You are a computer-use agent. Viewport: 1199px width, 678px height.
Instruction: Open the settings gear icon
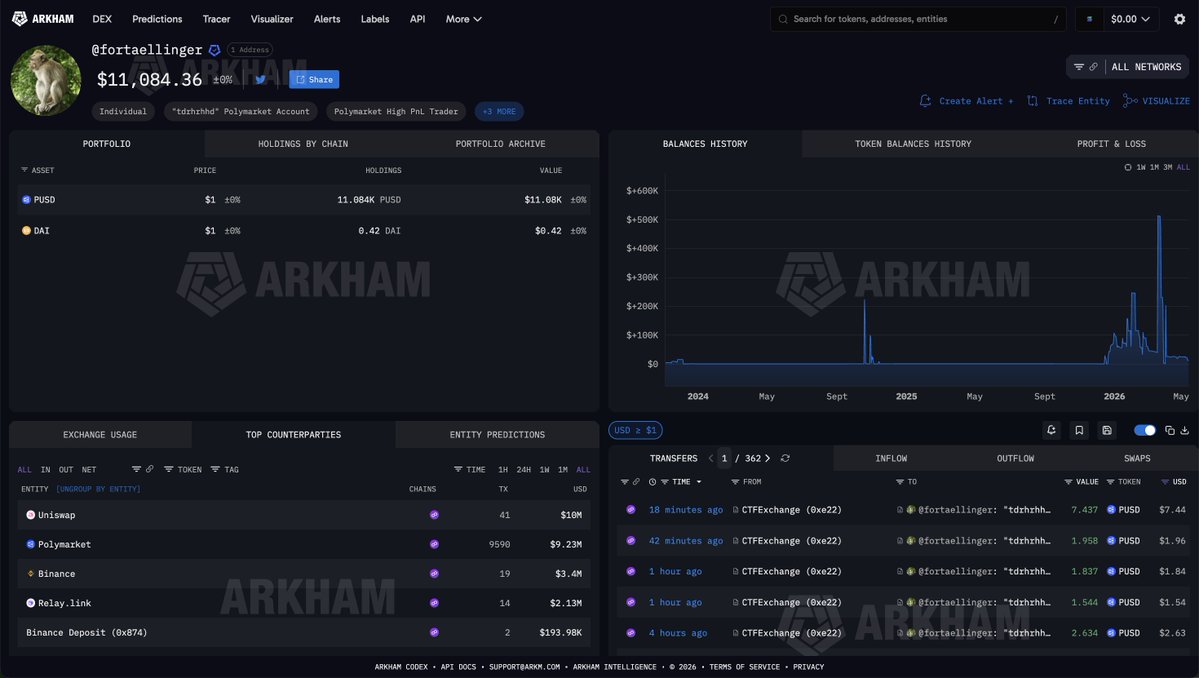pos(1179,19)
